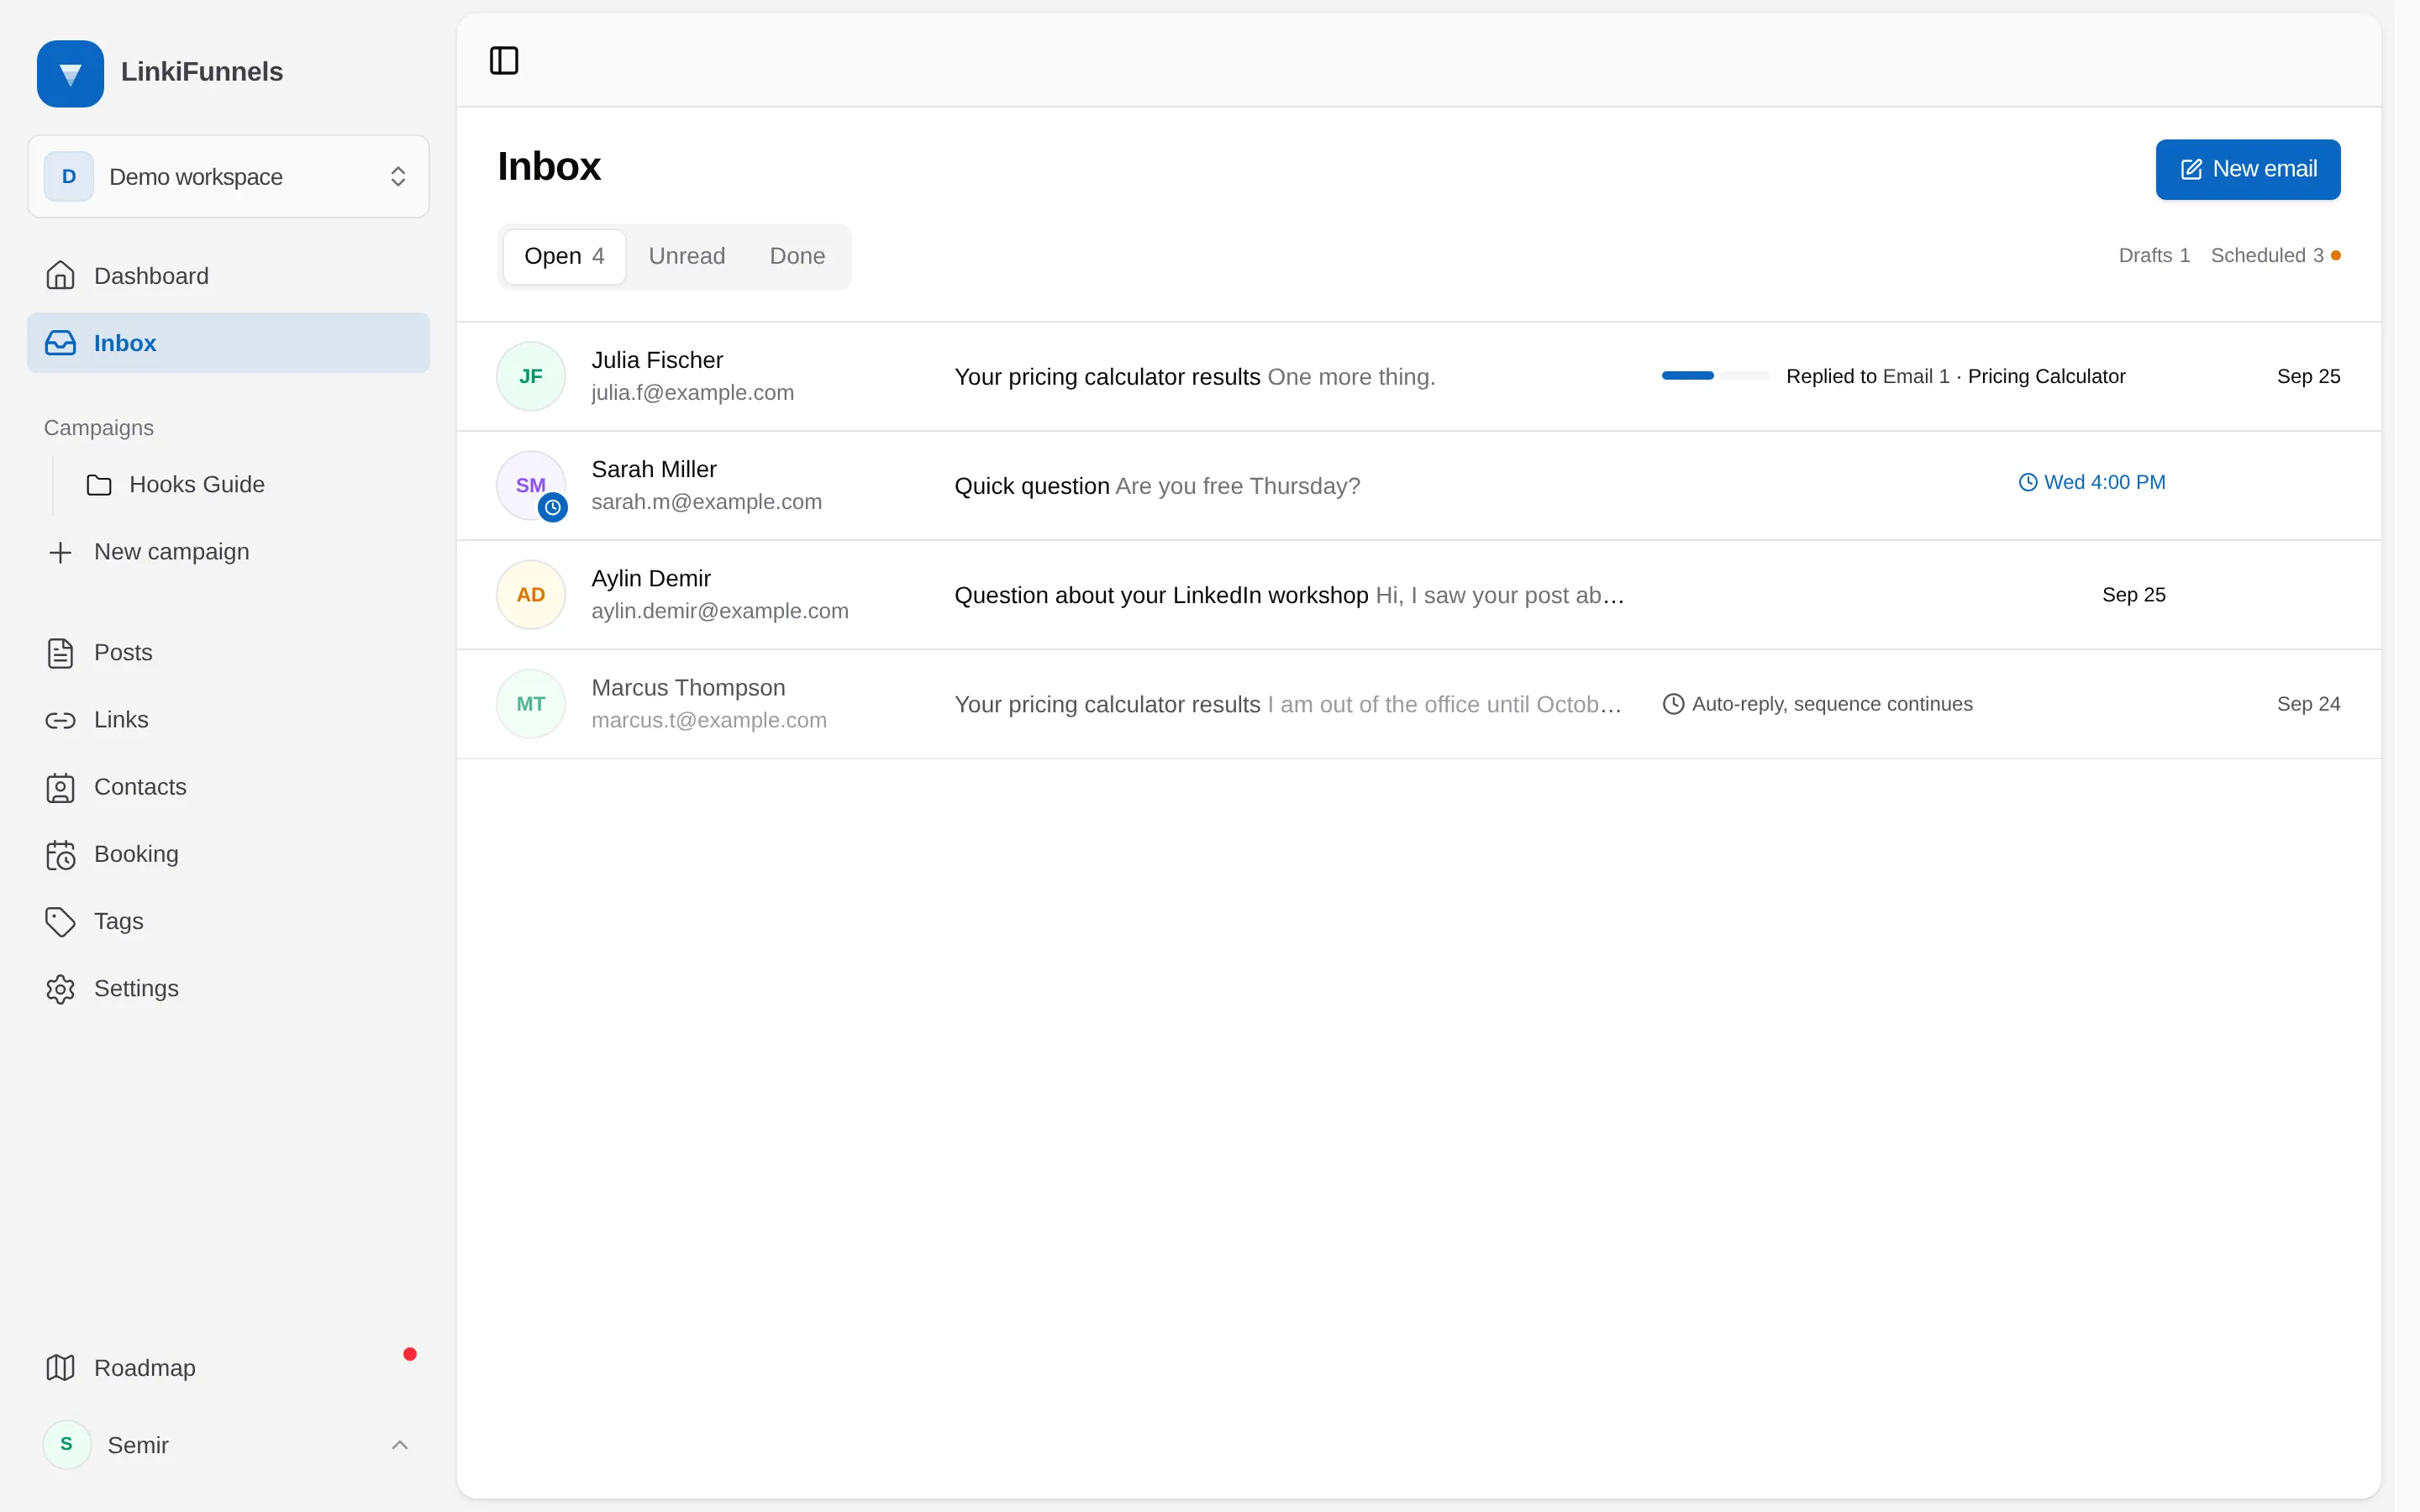The height and width of the screenshot is (1512, 2420).
Task: Click the LinkiFunnels funnel logo icon
Action: [70, 73]
